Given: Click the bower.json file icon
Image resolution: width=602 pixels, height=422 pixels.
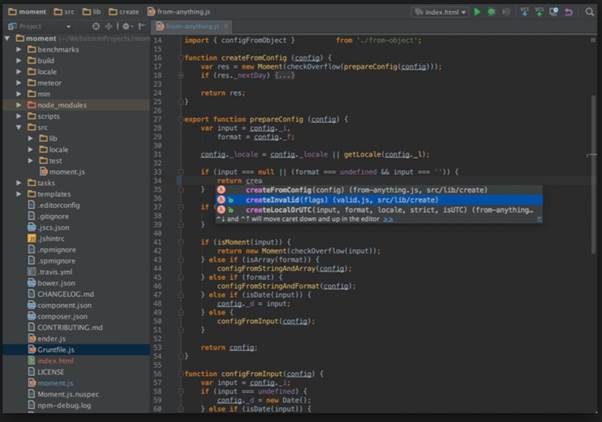Looking at the screenshot, I should (x=32, y=283).
